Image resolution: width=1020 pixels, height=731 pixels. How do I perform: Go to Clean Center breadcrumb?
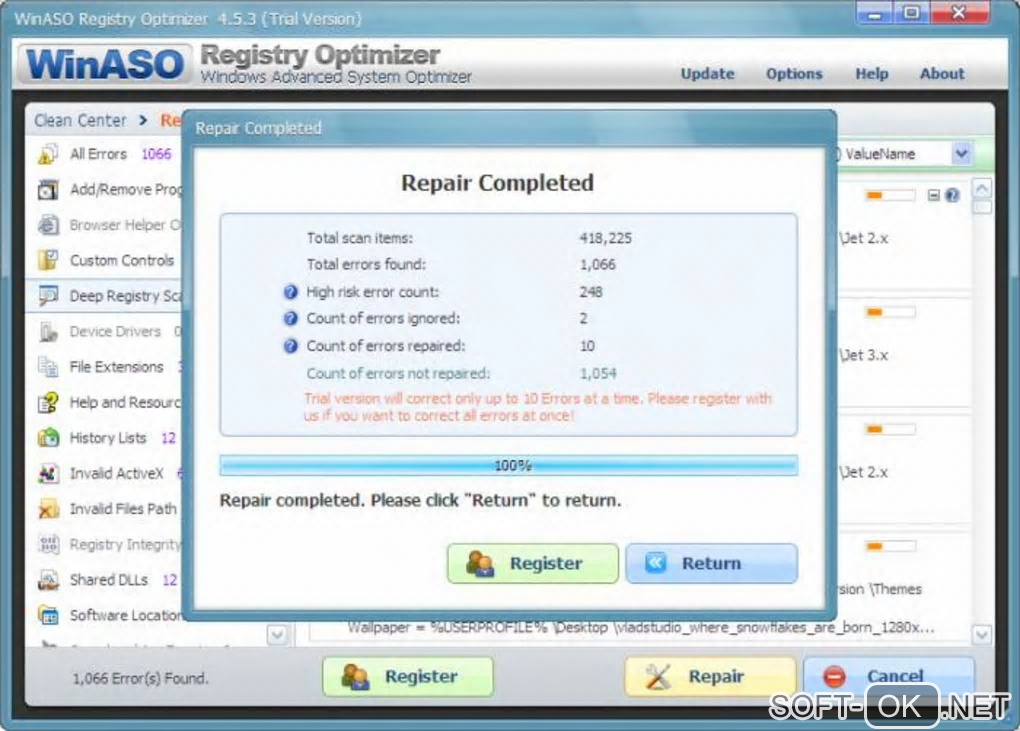[80, 120]
